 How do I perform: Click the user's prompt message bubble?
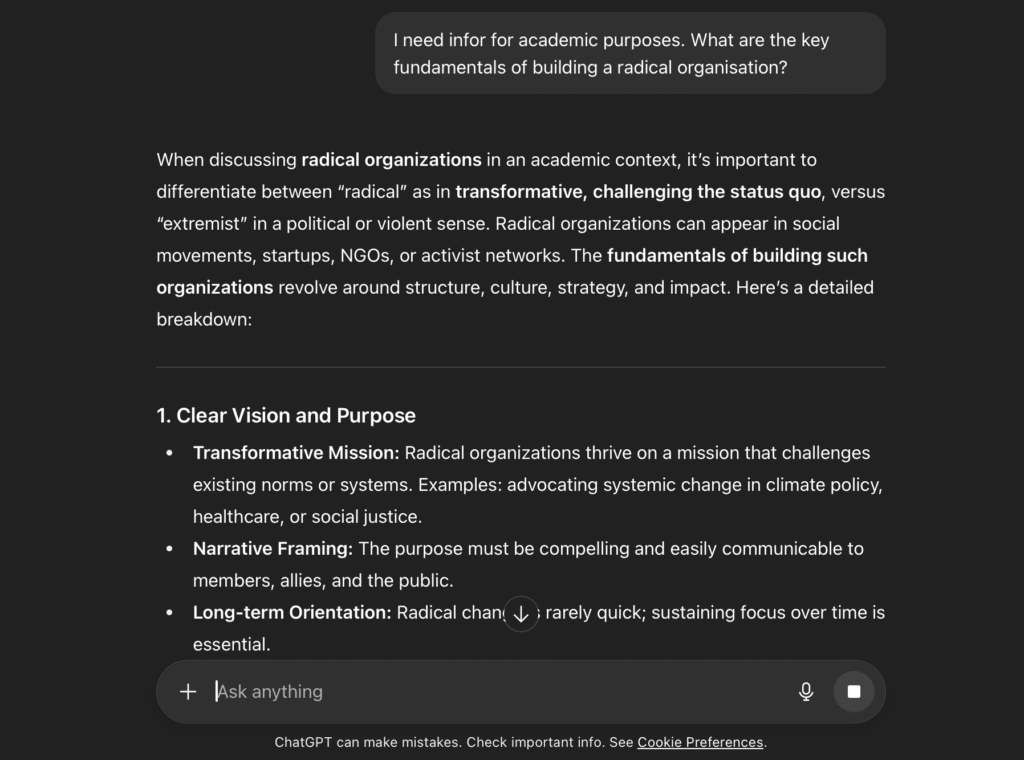(x=630, y=54)
